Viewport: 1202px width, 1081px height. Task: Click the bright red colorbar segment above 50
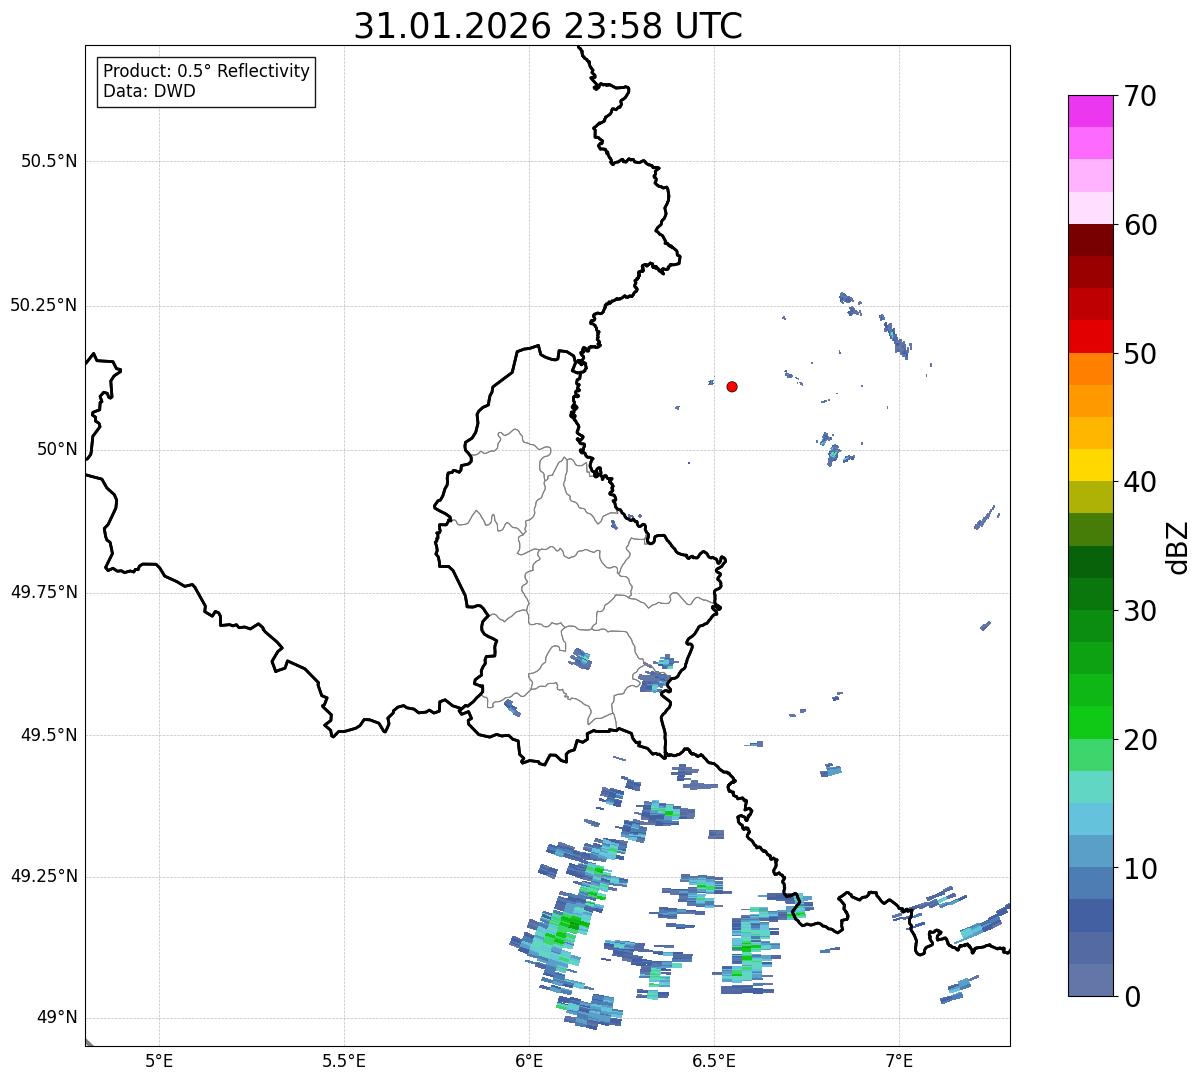[x=1091, y=337]
